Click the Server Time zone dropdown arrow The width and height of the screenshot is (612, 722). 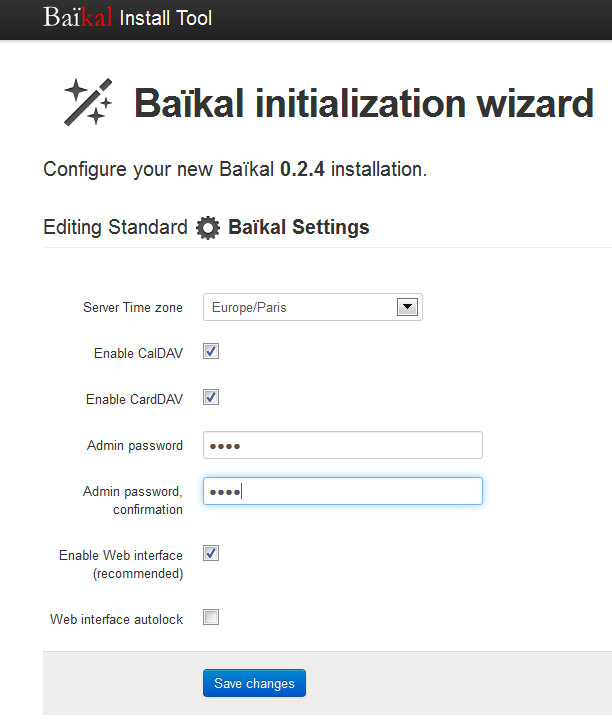point(407,307)
